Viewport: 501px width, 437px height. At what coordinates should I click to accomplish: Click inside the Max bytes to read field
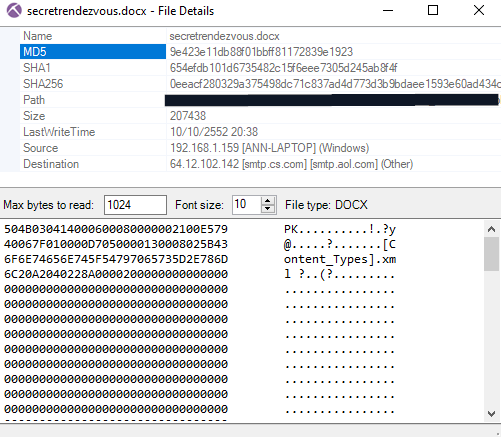(x=135, y=205)
